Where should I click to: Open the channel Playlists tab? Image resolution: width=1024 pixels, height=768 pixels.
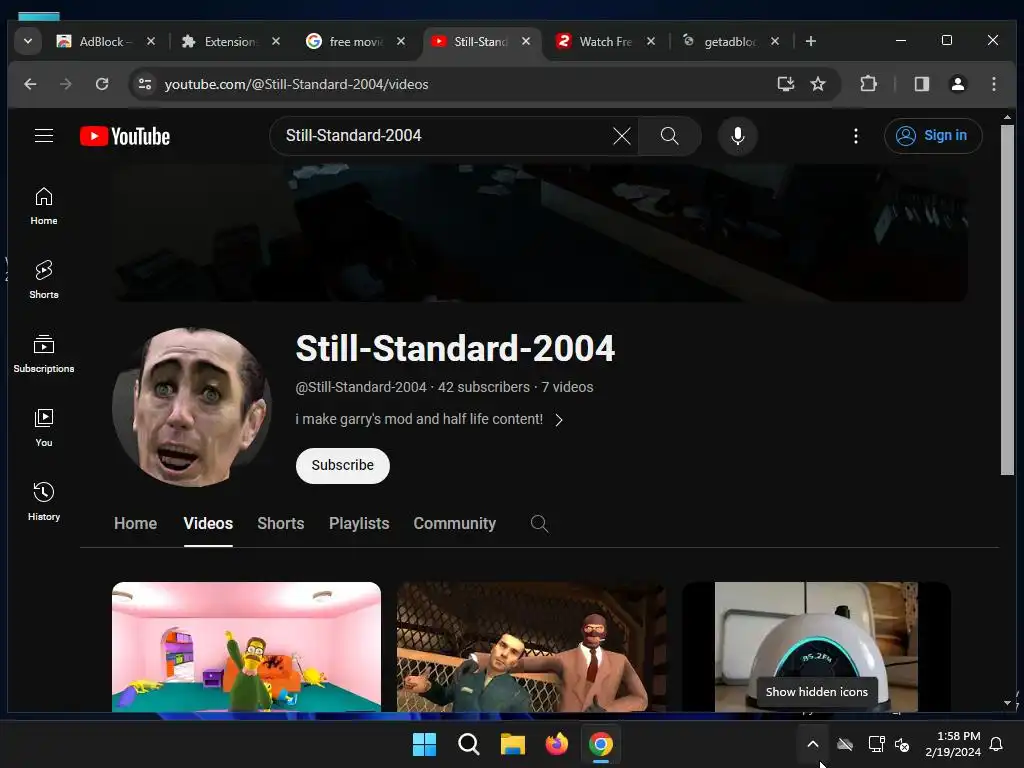coord(359,524)
